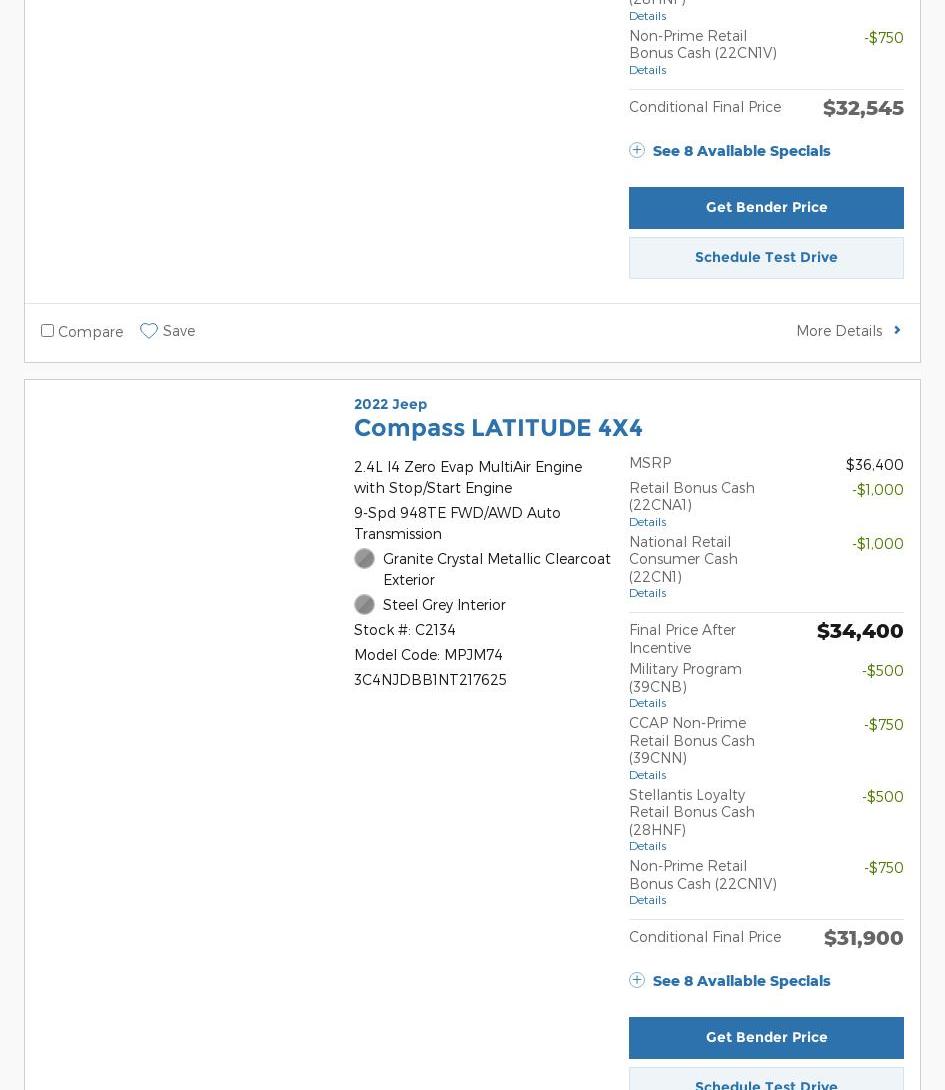
Task: Expand See 8 Available Specials under $32,545
Action: [x=741, y=151]
